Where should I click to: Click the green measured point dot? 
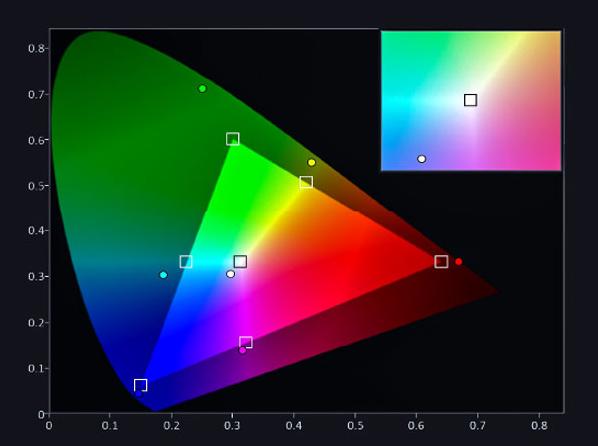pyautogui.click(x=203, y=89)
